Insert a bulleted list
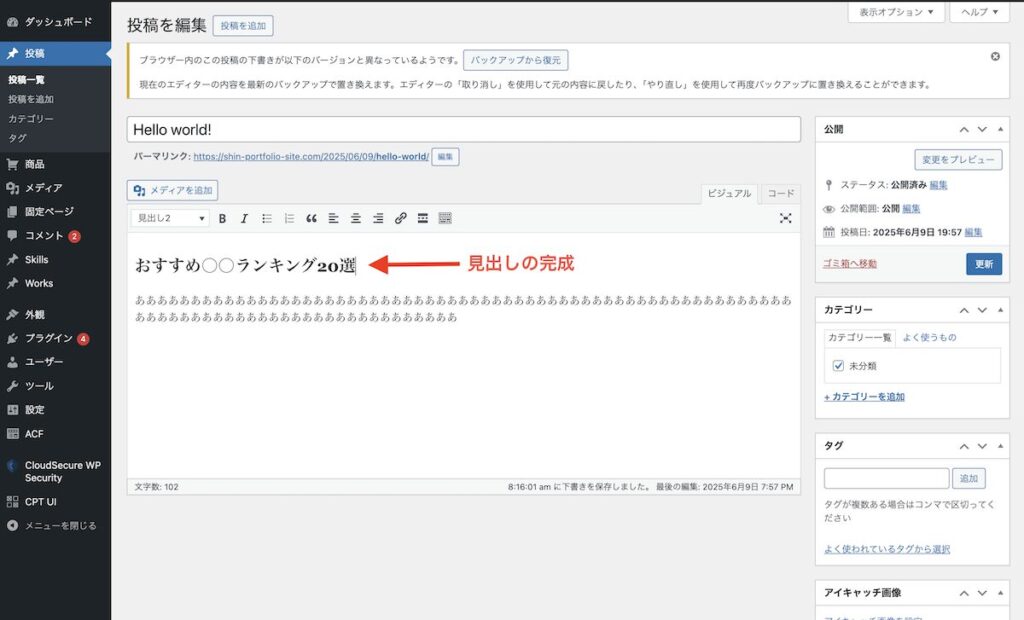The width and height of the screenshot is (1024, 620). tap(265, 218)
